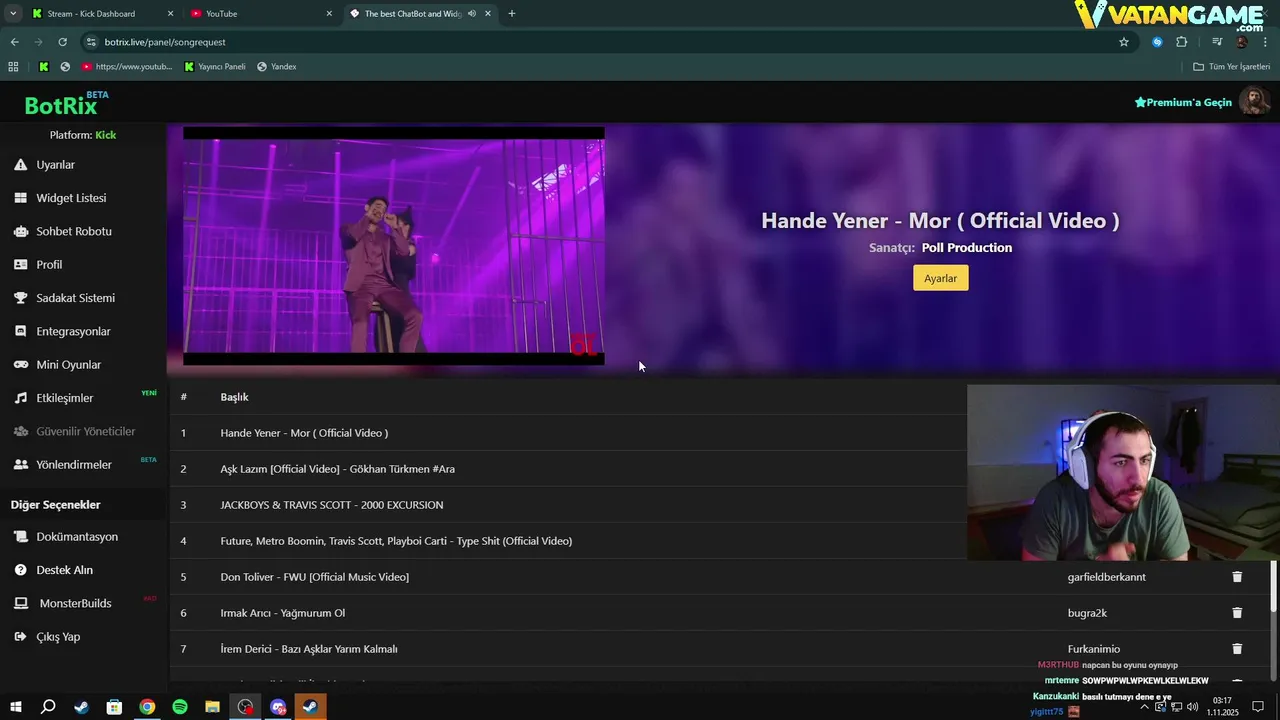Show hidden system tray icons
The image size is (1280, 720).
click(x=1145, y=707)
